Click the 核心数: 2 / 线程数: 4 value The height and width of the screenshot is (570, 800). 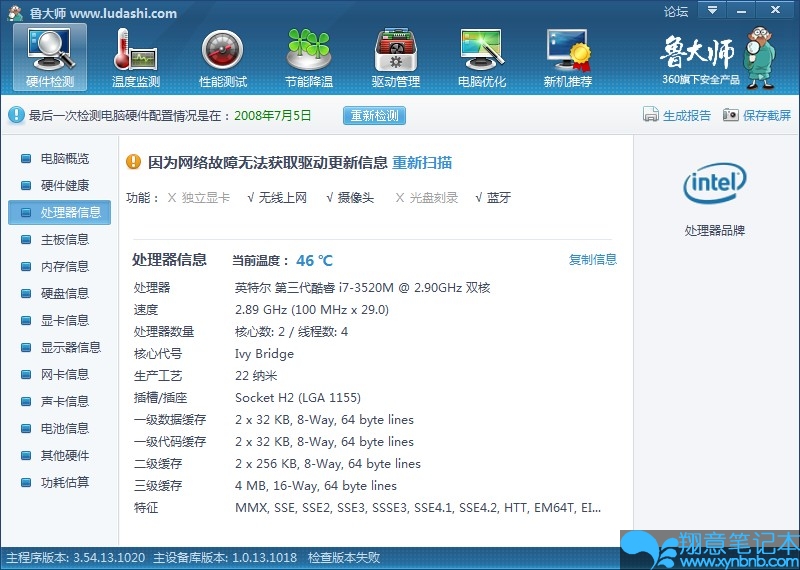291,332
